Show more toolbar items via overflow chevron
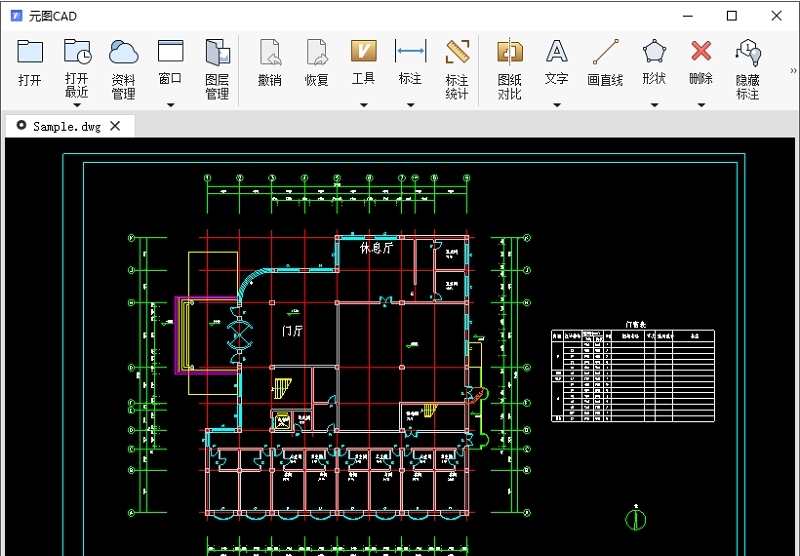The image size is (800, 556). pos(793,70)
